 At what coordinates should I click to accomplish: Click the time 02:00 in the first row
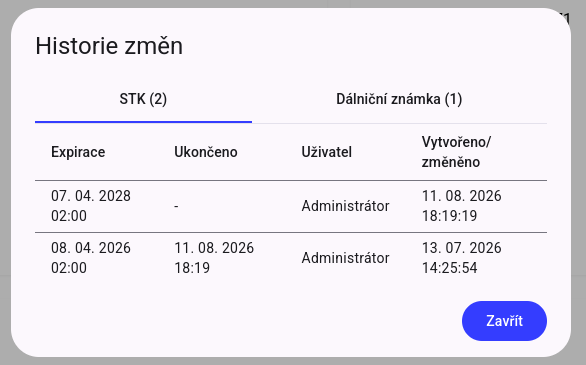[69, 216]
